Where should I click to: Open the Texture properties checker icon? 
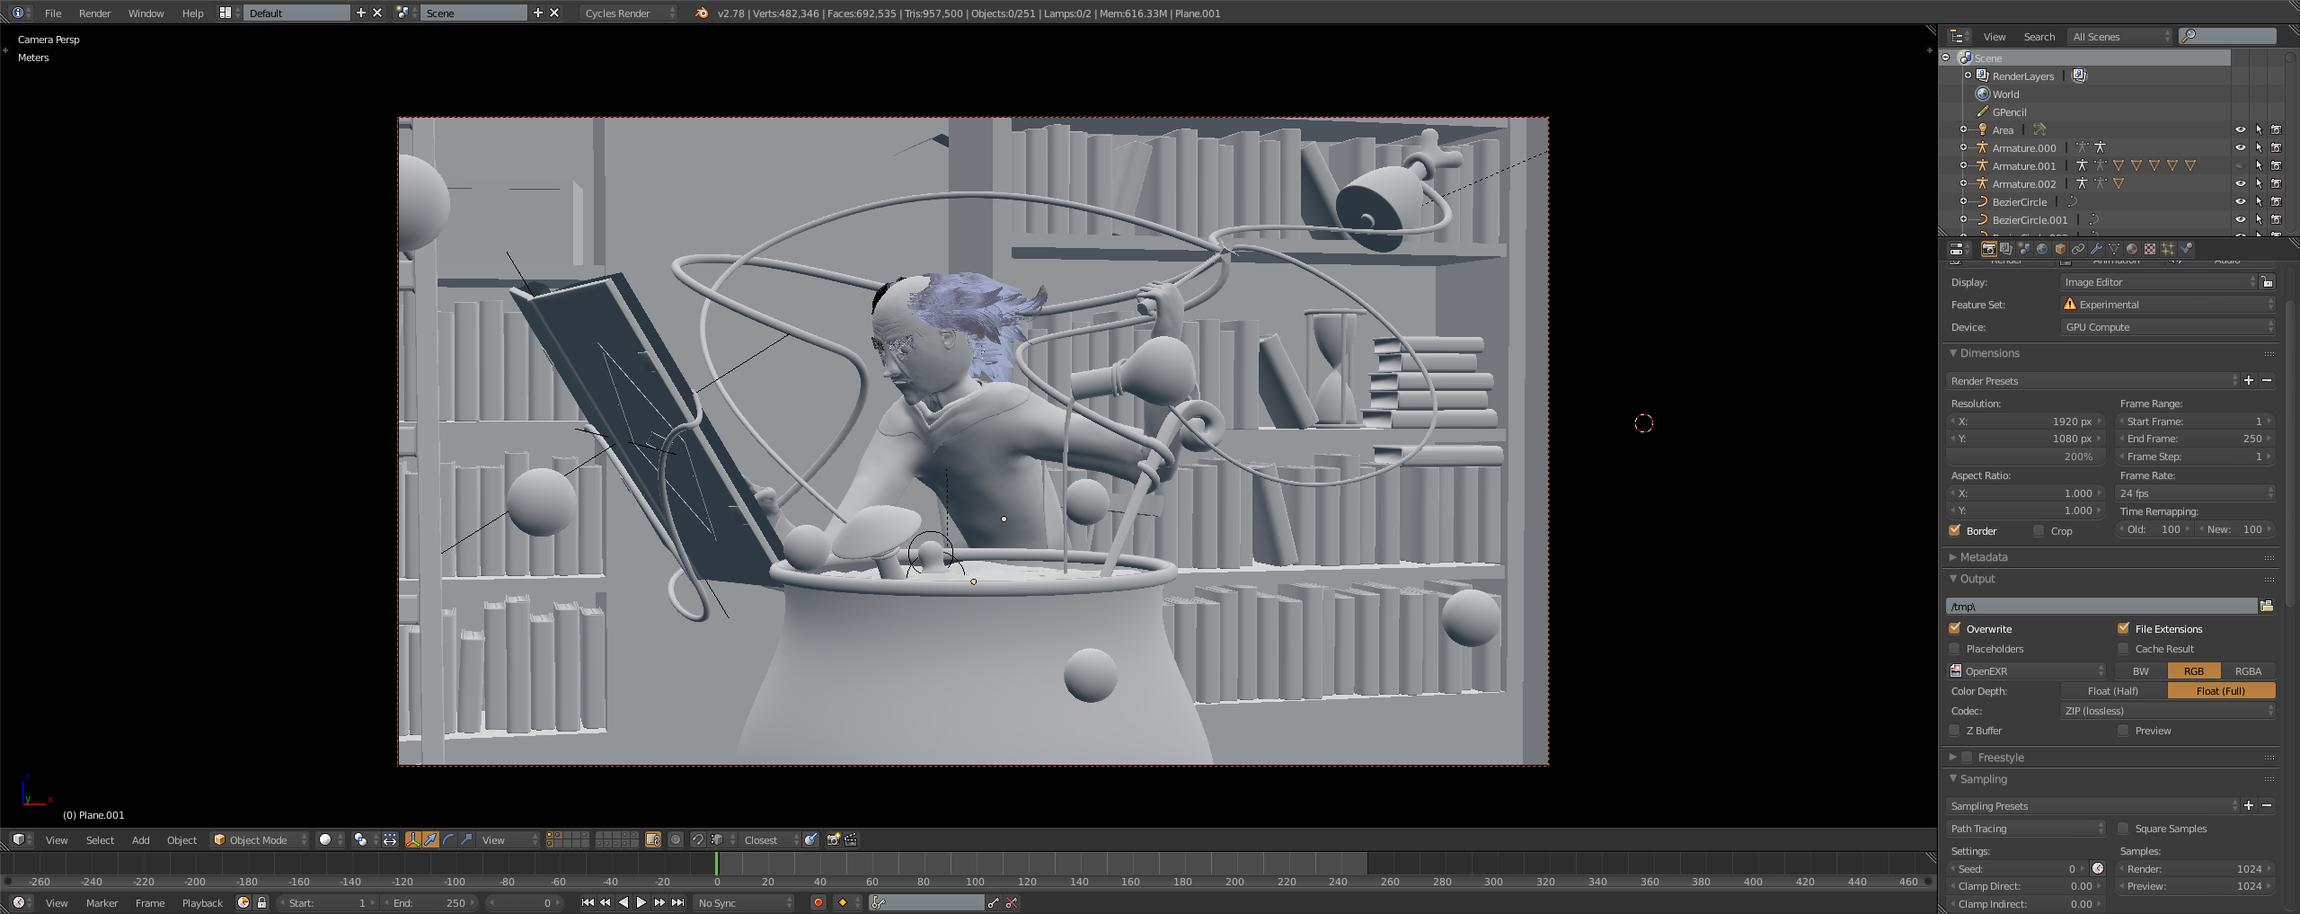tap(2150, 249)
